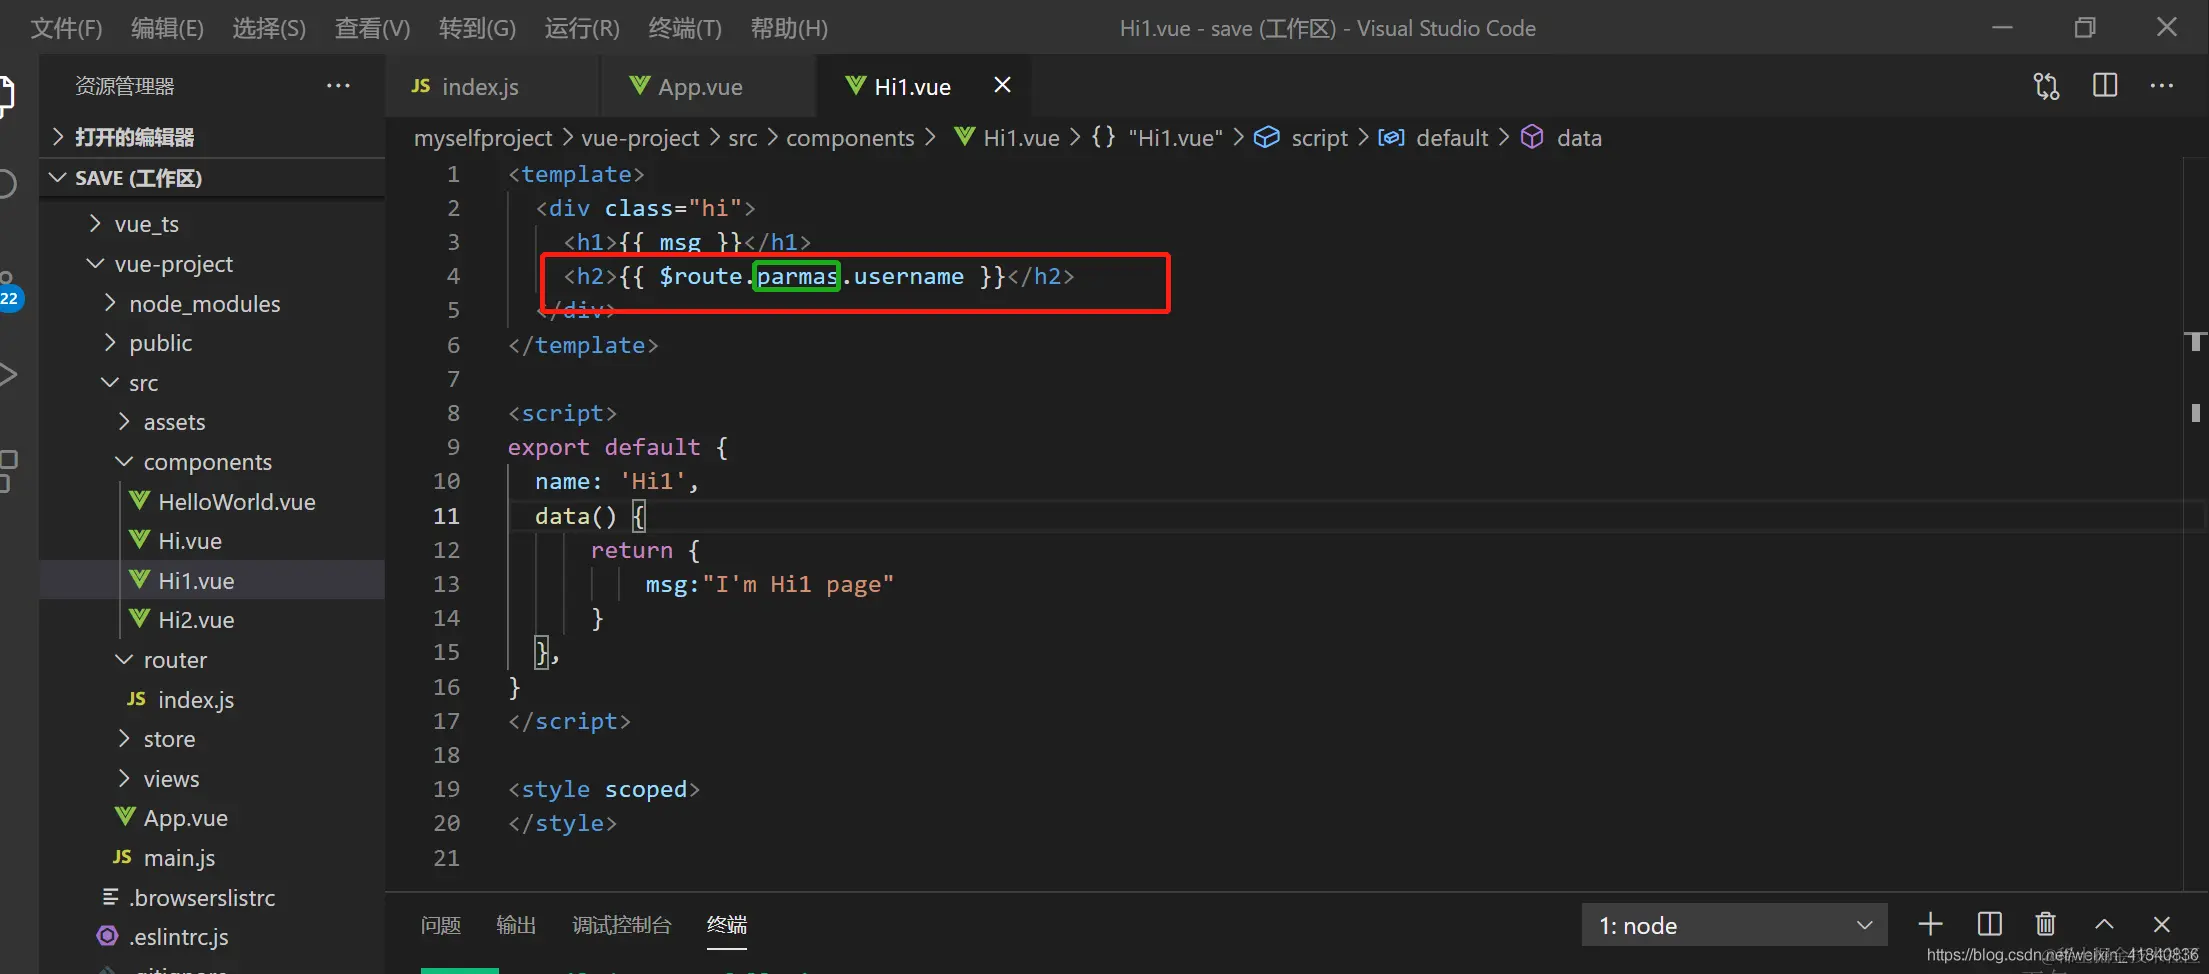
Task: Open the 运行(R) menu
Action: 582,28
